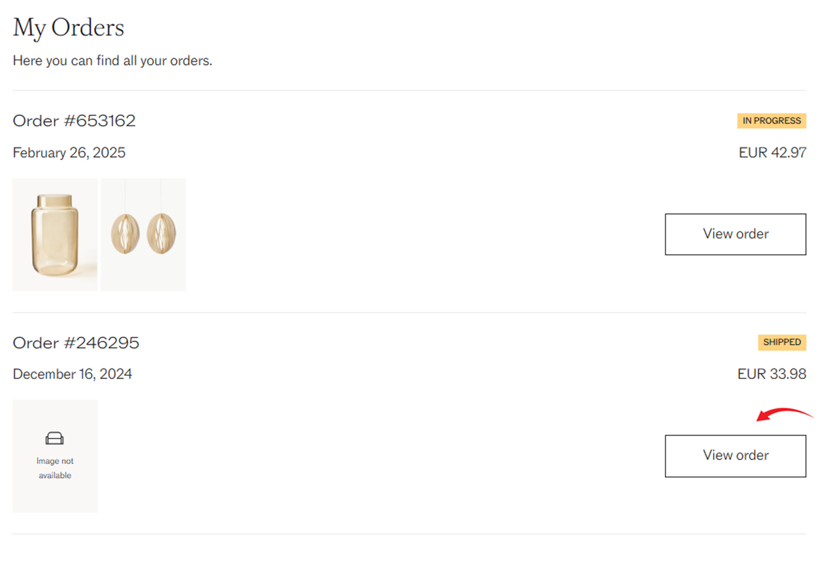Click the lid of the vase image
Viewport: 832px width, 561px height.
[54, 201]
